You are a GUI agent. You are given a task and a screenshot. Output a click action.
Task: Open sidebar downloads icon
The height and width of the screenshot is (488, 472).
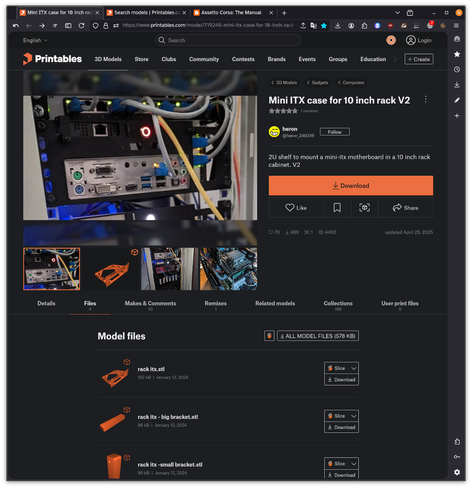click(457, 85)
